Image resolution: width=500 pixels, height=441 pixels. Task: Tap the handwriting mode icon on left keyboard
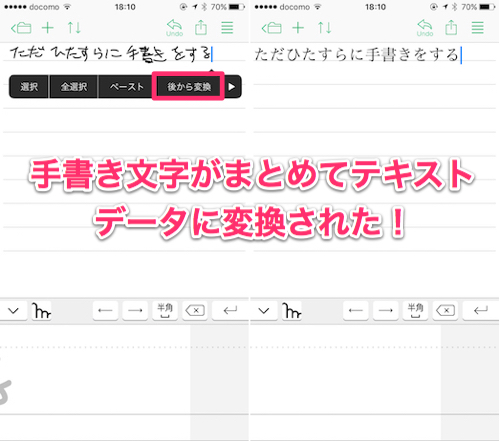pyautogui.click(x=41, y=311)
